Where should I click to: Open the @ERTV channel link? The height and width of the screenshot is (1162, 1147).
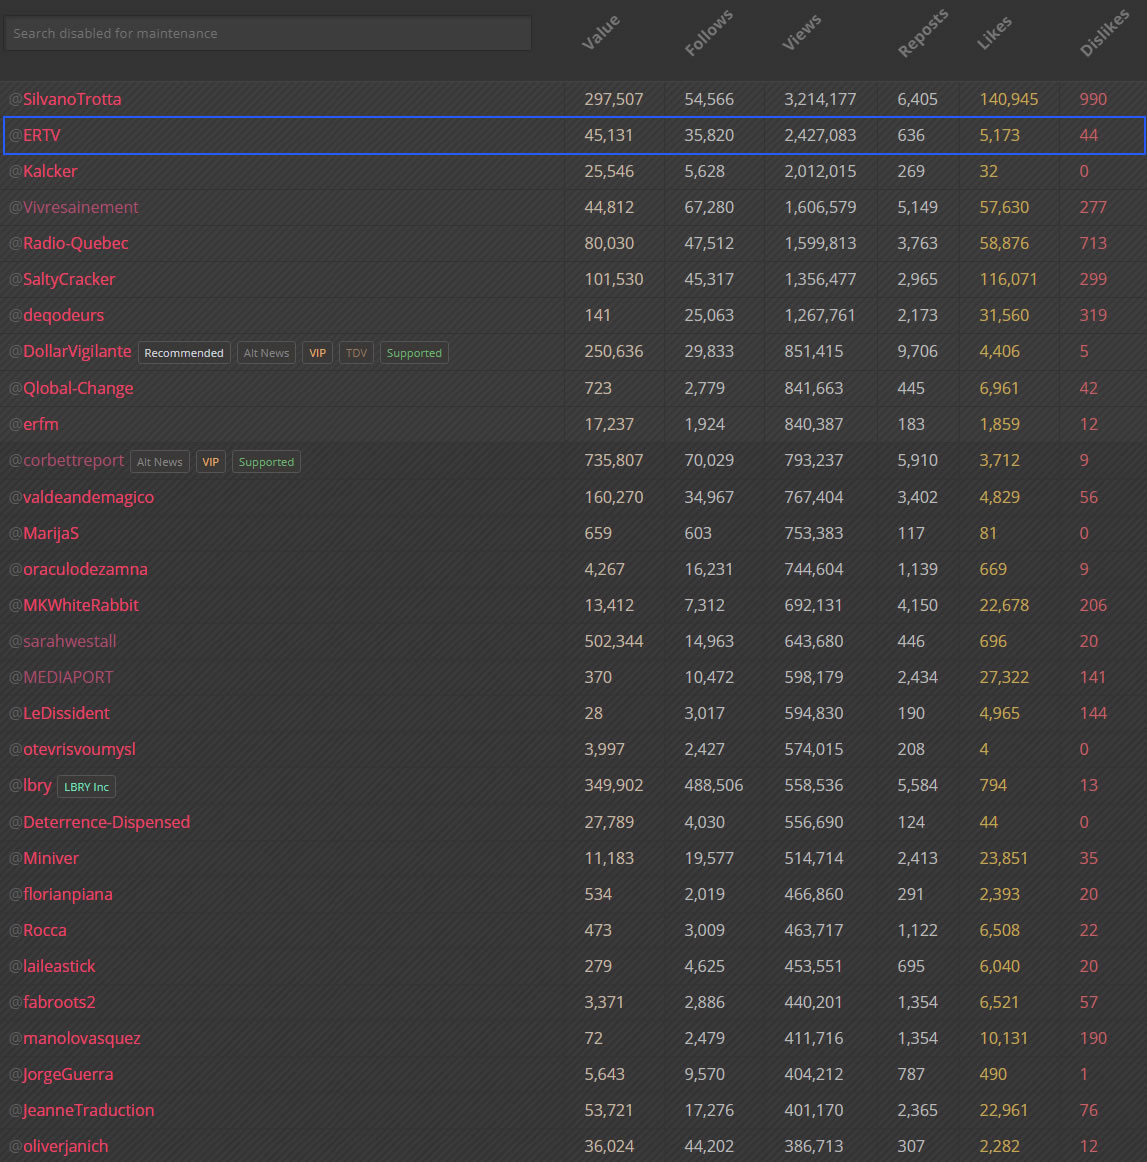(x=35, y=136)
